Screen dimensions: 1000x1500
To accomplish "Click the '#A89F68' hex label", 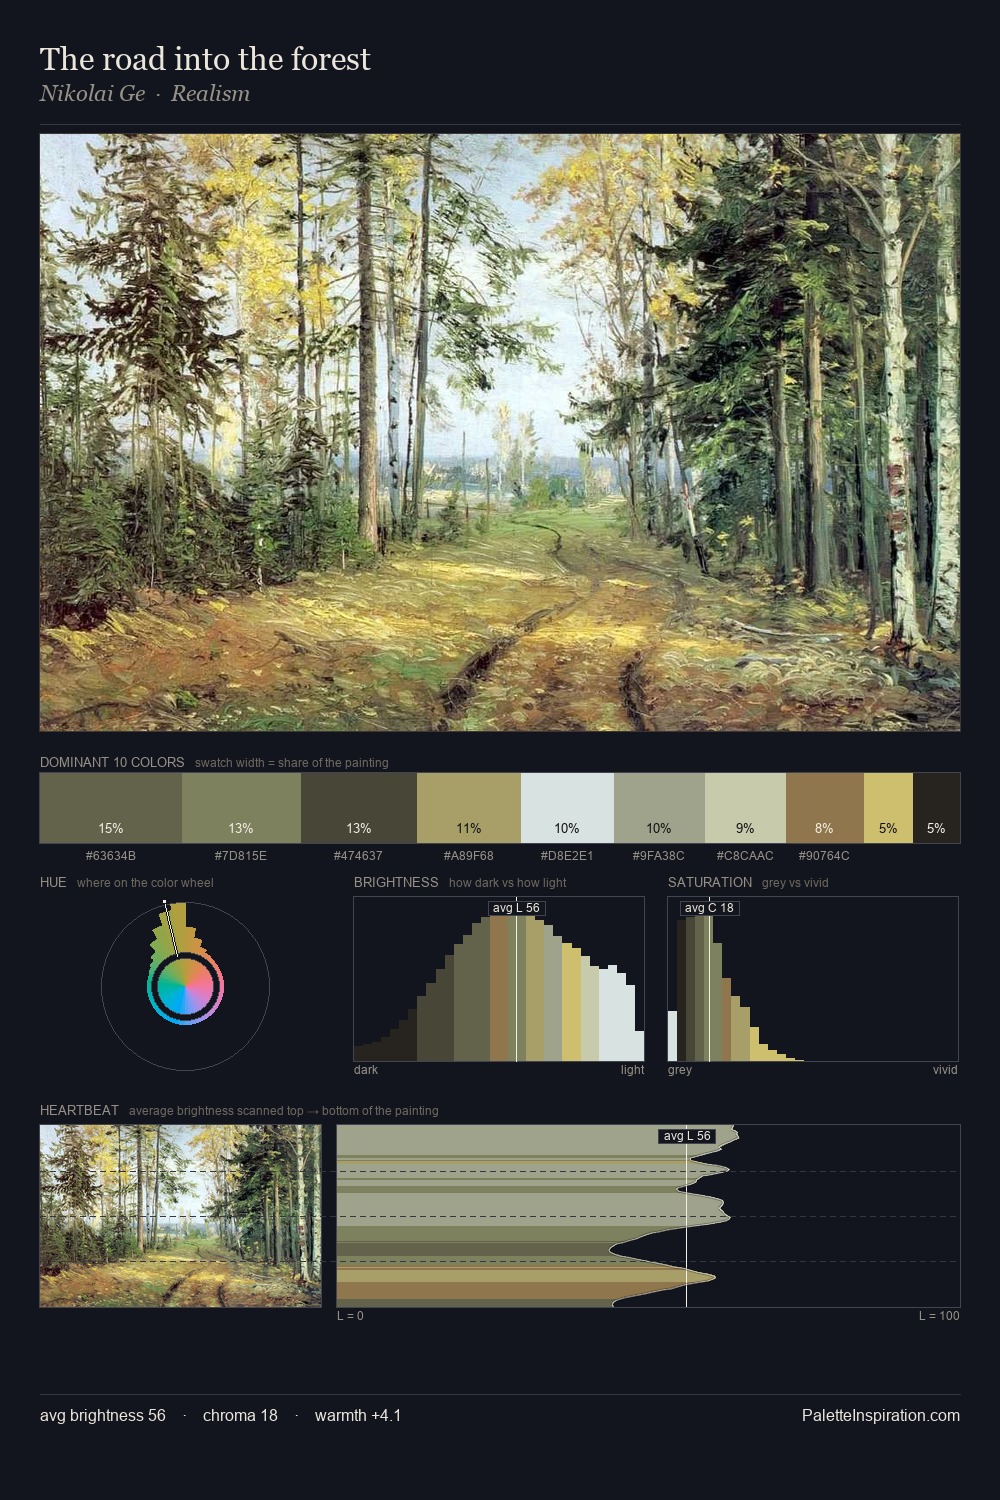I will coord(468,856).
